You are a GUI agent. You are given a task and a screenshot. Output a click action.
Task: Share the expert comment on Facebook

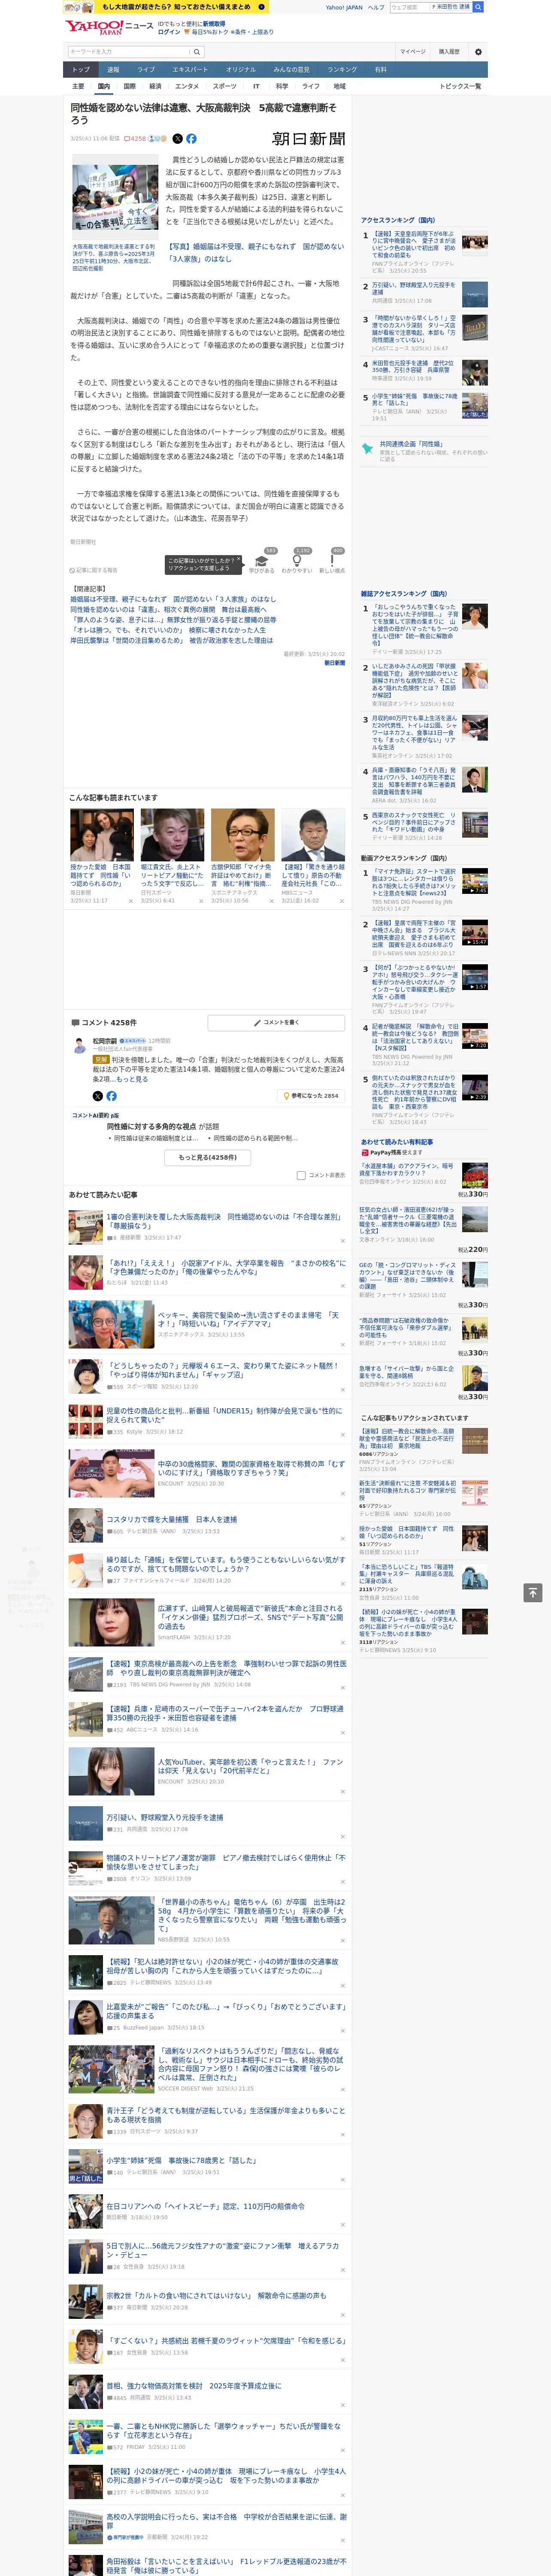pos(111,1096)
